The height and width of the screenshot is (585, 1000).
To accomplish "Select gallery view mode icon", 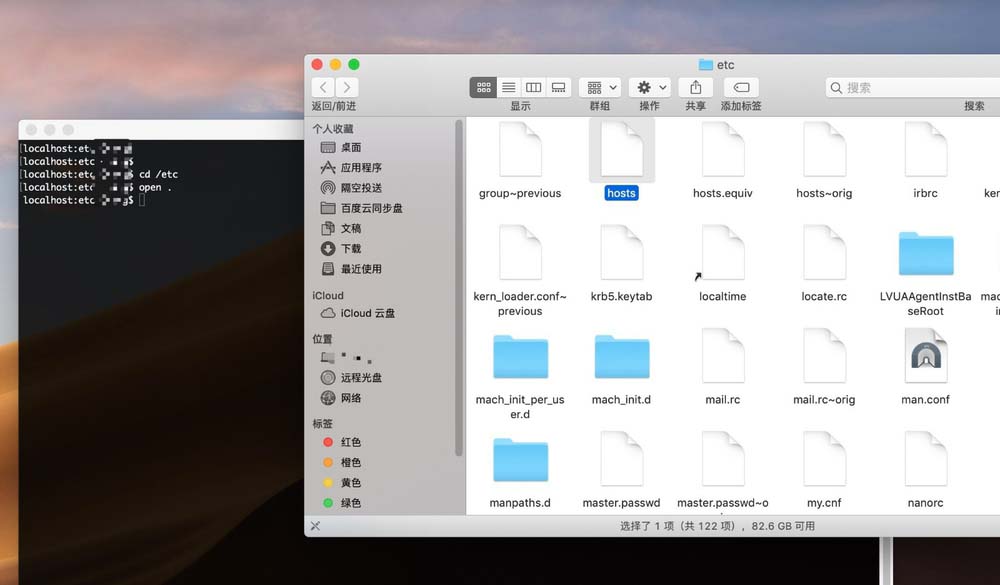I will pyautogui.click(x=559, y=87).
